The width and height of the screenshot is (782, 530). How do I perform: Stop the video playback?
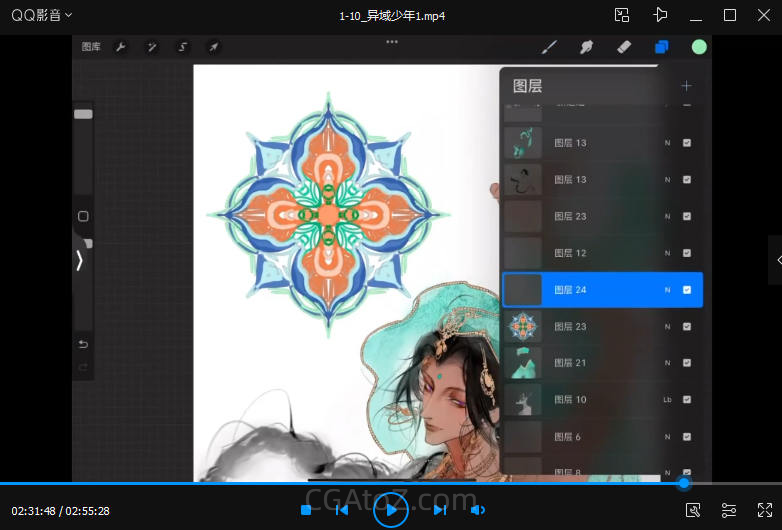306,510
